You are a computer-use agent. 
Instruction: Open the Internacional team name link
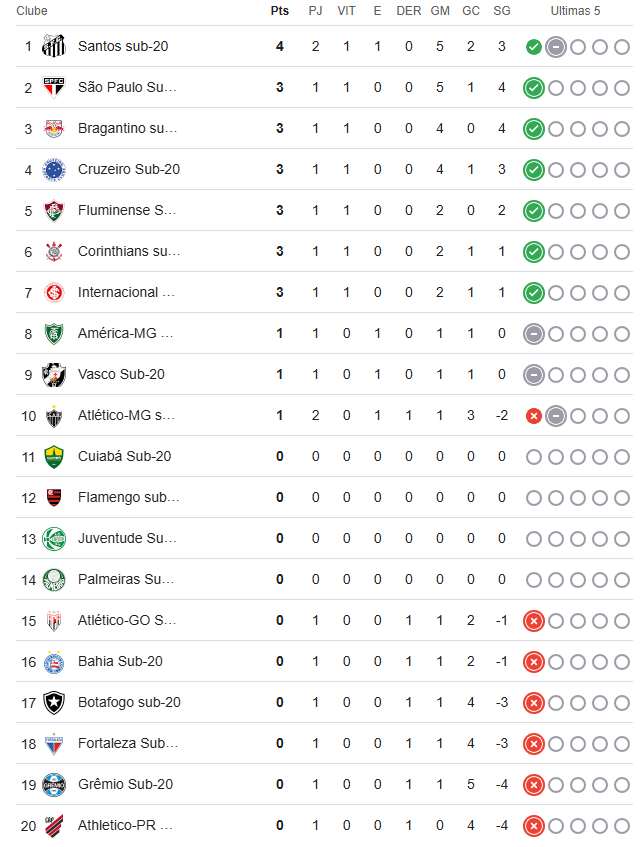click(126, 292)
